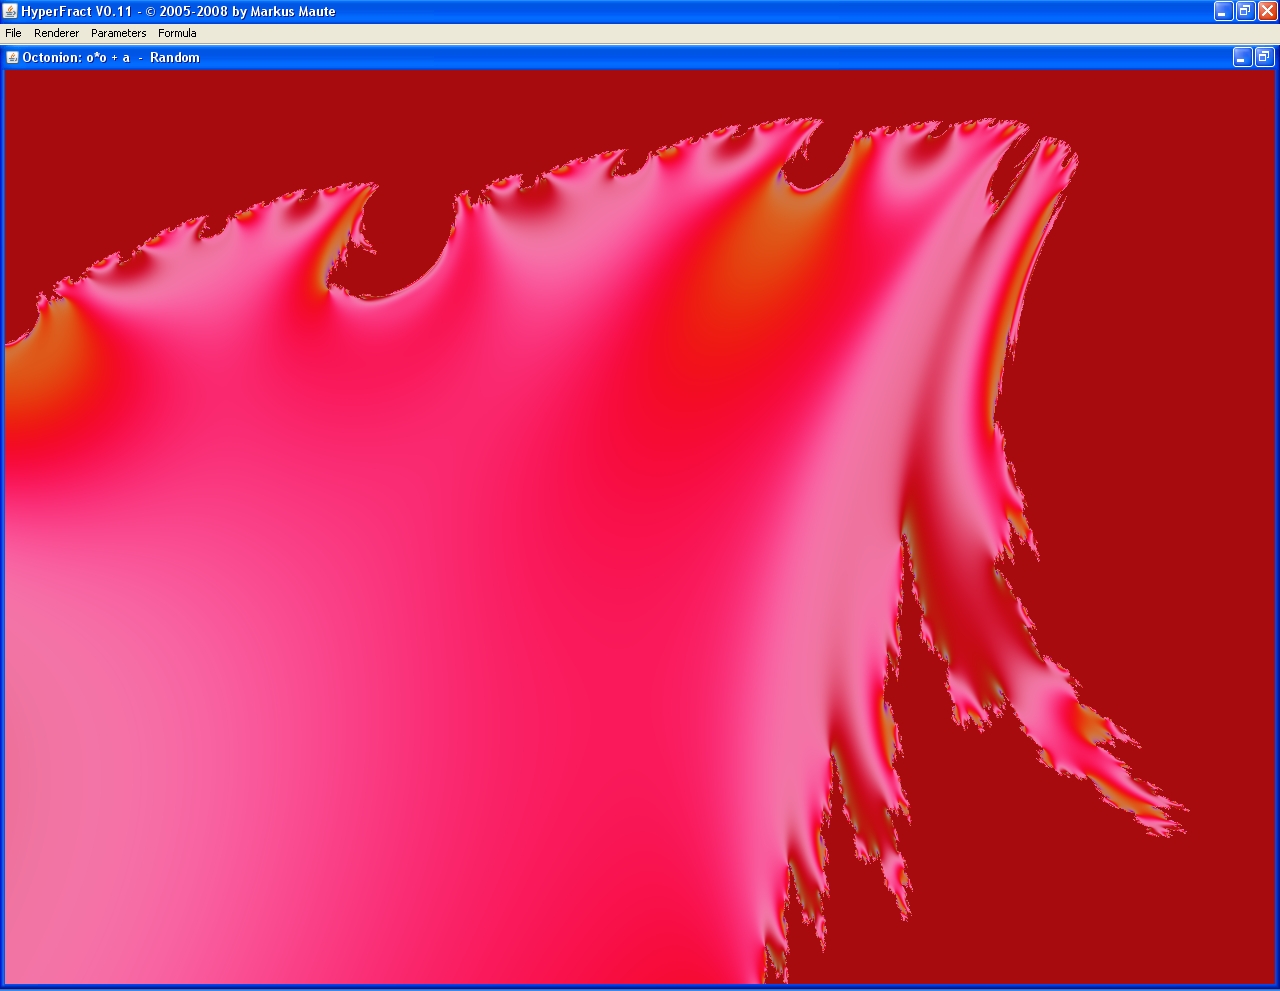Expand the Parameters menu

click(118, 33)
